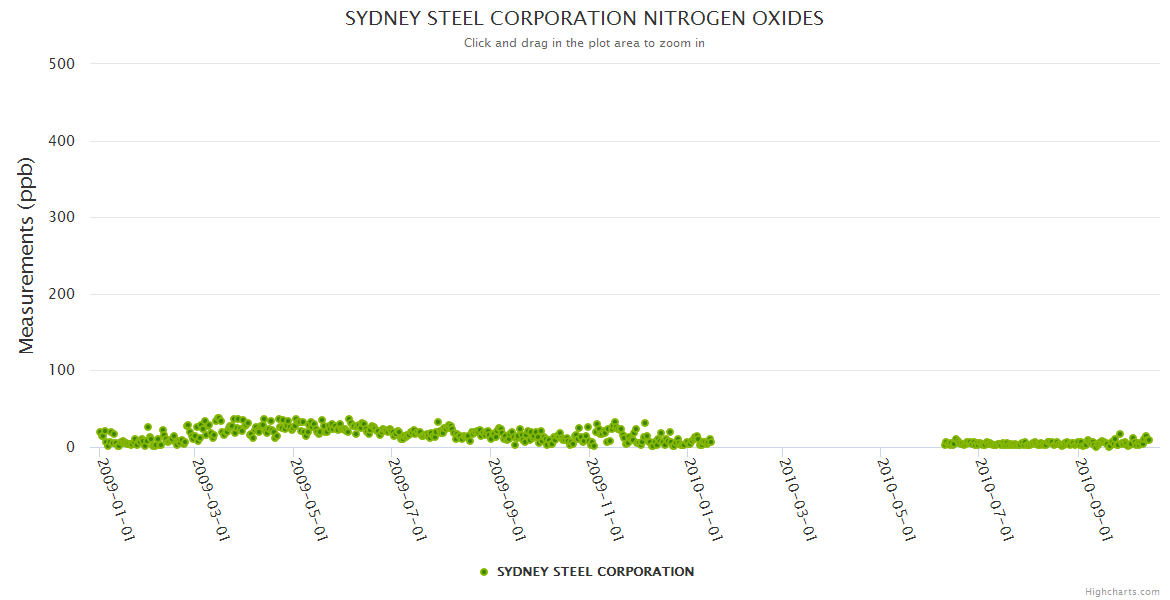This screenshot has width=1170, height=600.
Task: Click the 2009-09-01 x-axis label
Action: click(x=507, y=499)
